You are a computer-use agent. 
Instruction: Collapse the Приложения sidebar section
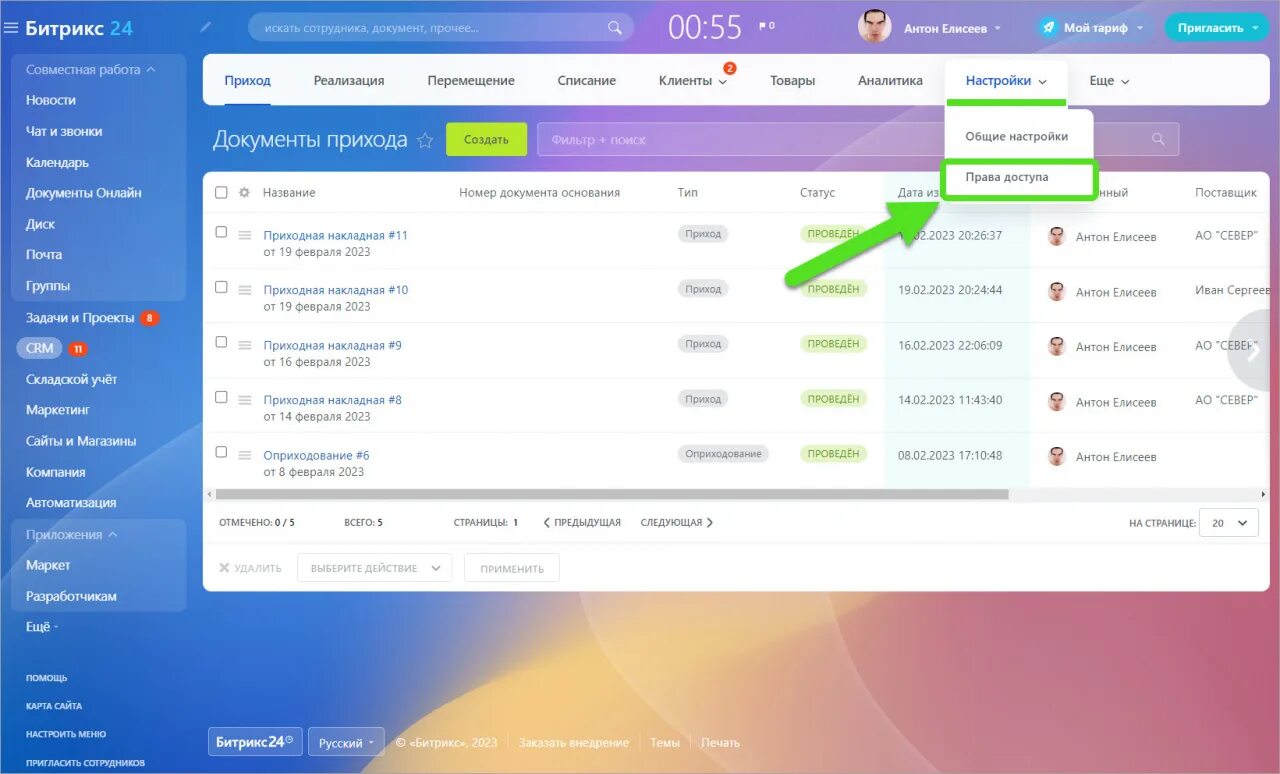point(71,535)
